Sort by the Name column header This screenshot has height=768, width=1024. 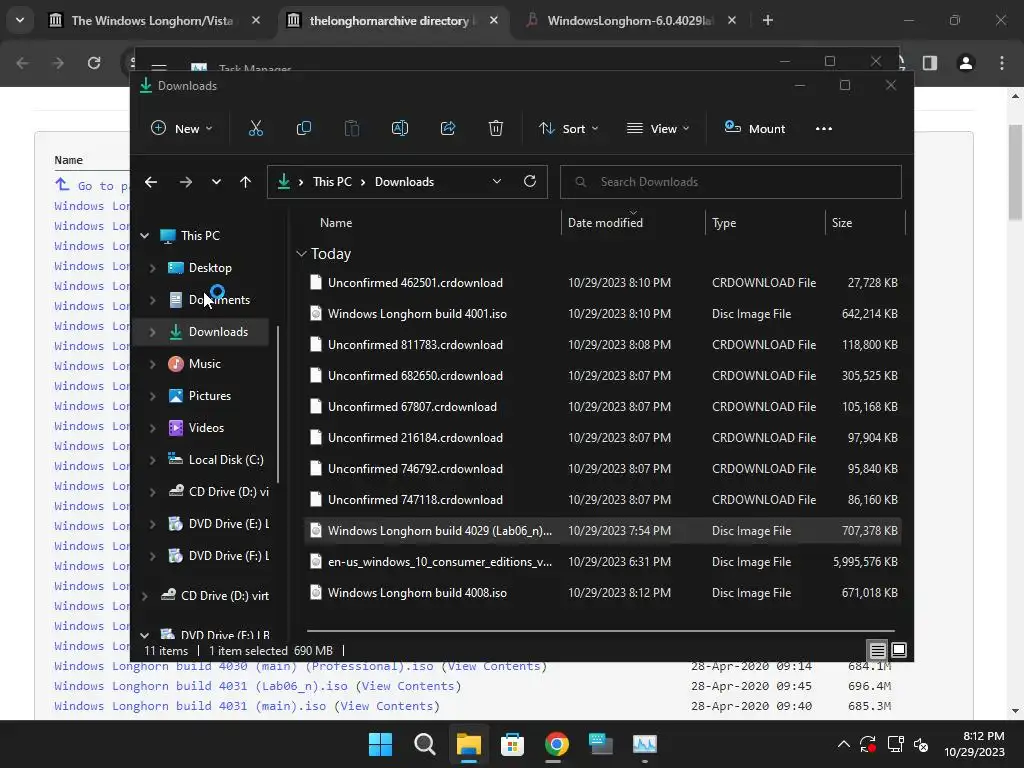[x=336, y=223]
